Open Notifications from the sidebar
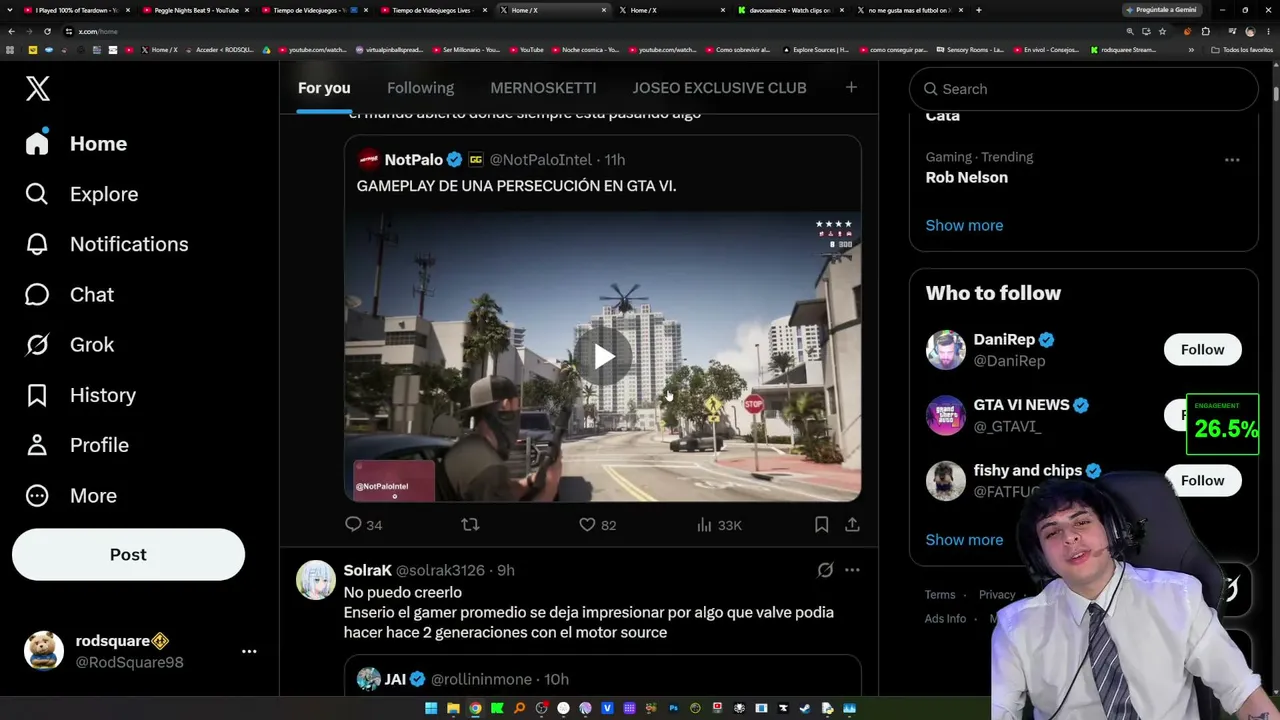 107,244
